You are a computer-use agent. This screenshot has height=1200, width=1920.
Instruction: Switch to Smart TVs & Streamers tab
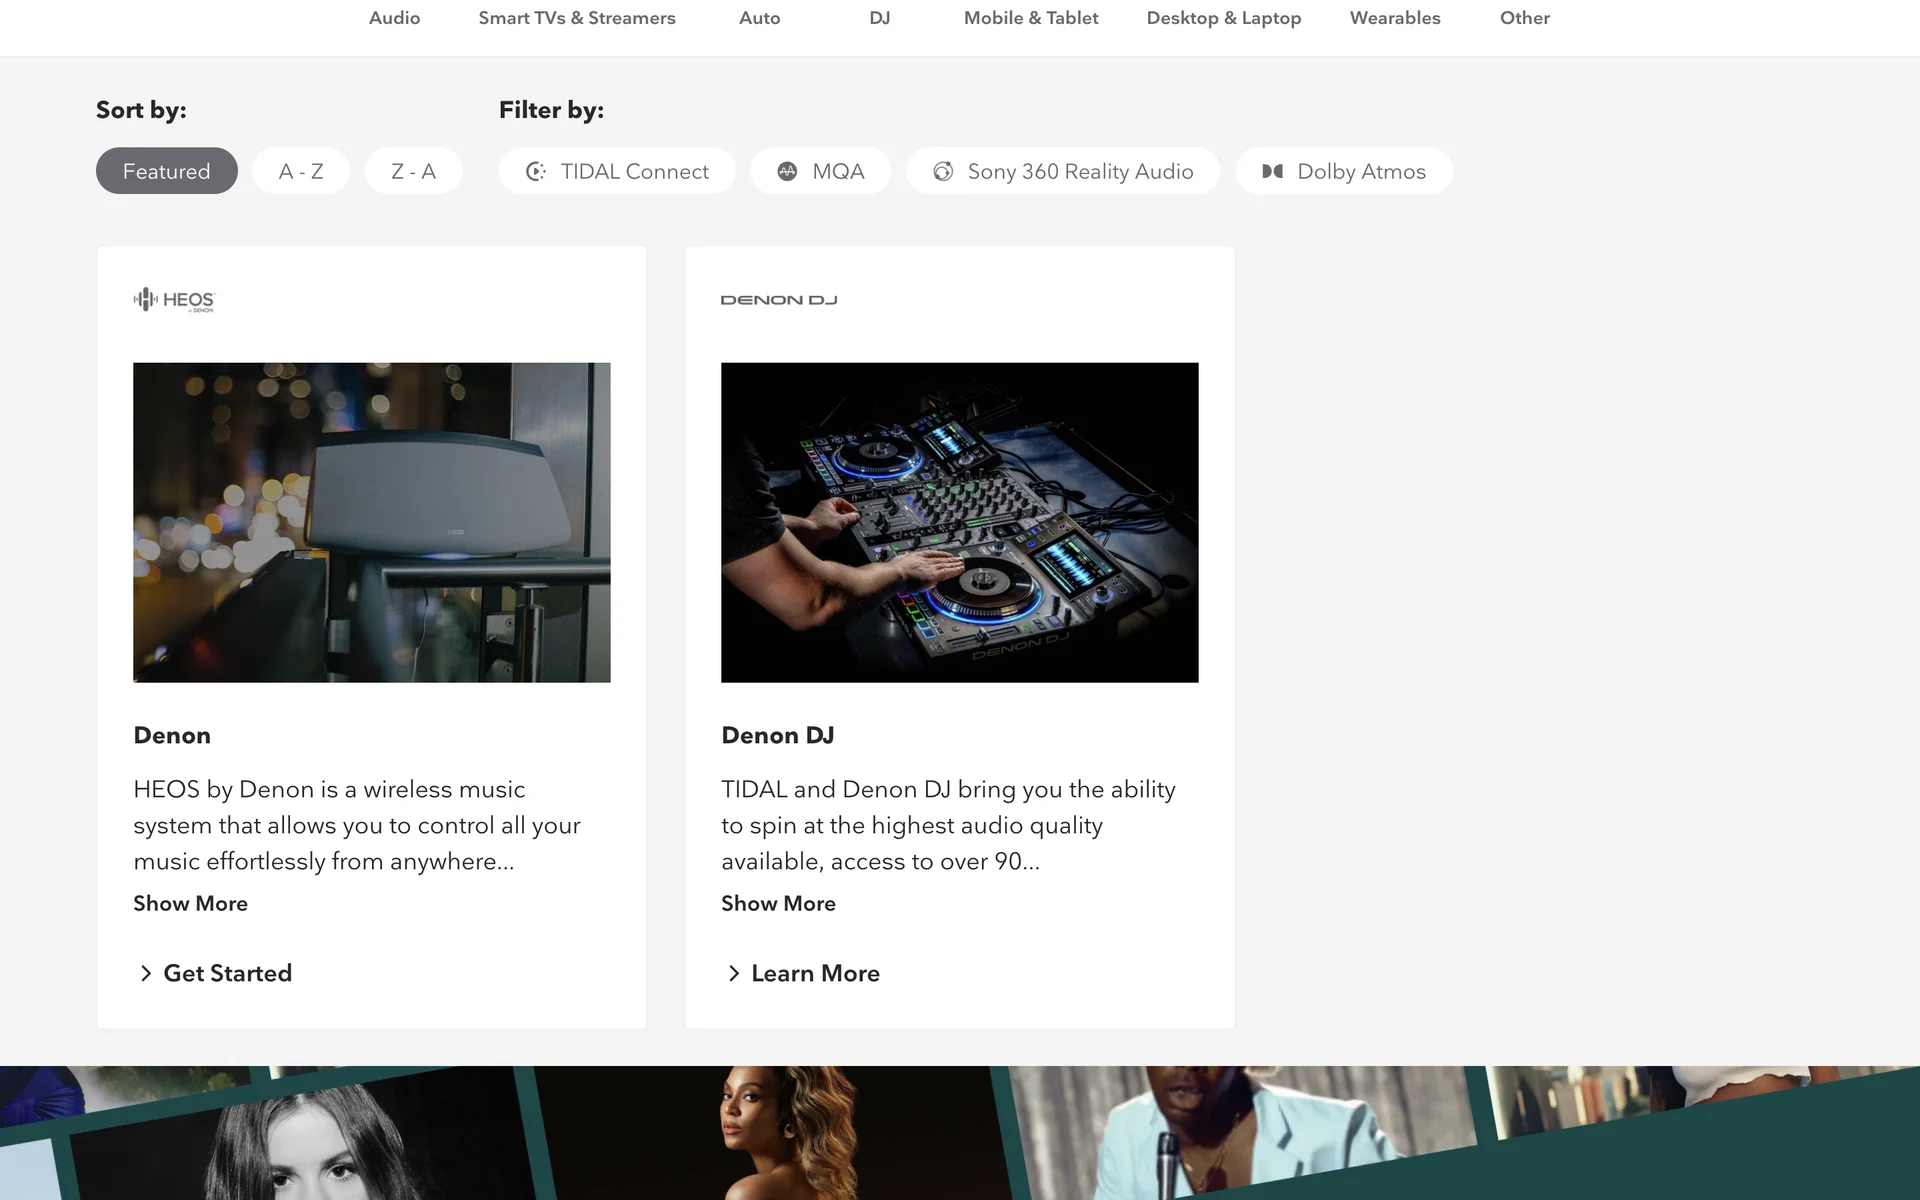[577, 18]
